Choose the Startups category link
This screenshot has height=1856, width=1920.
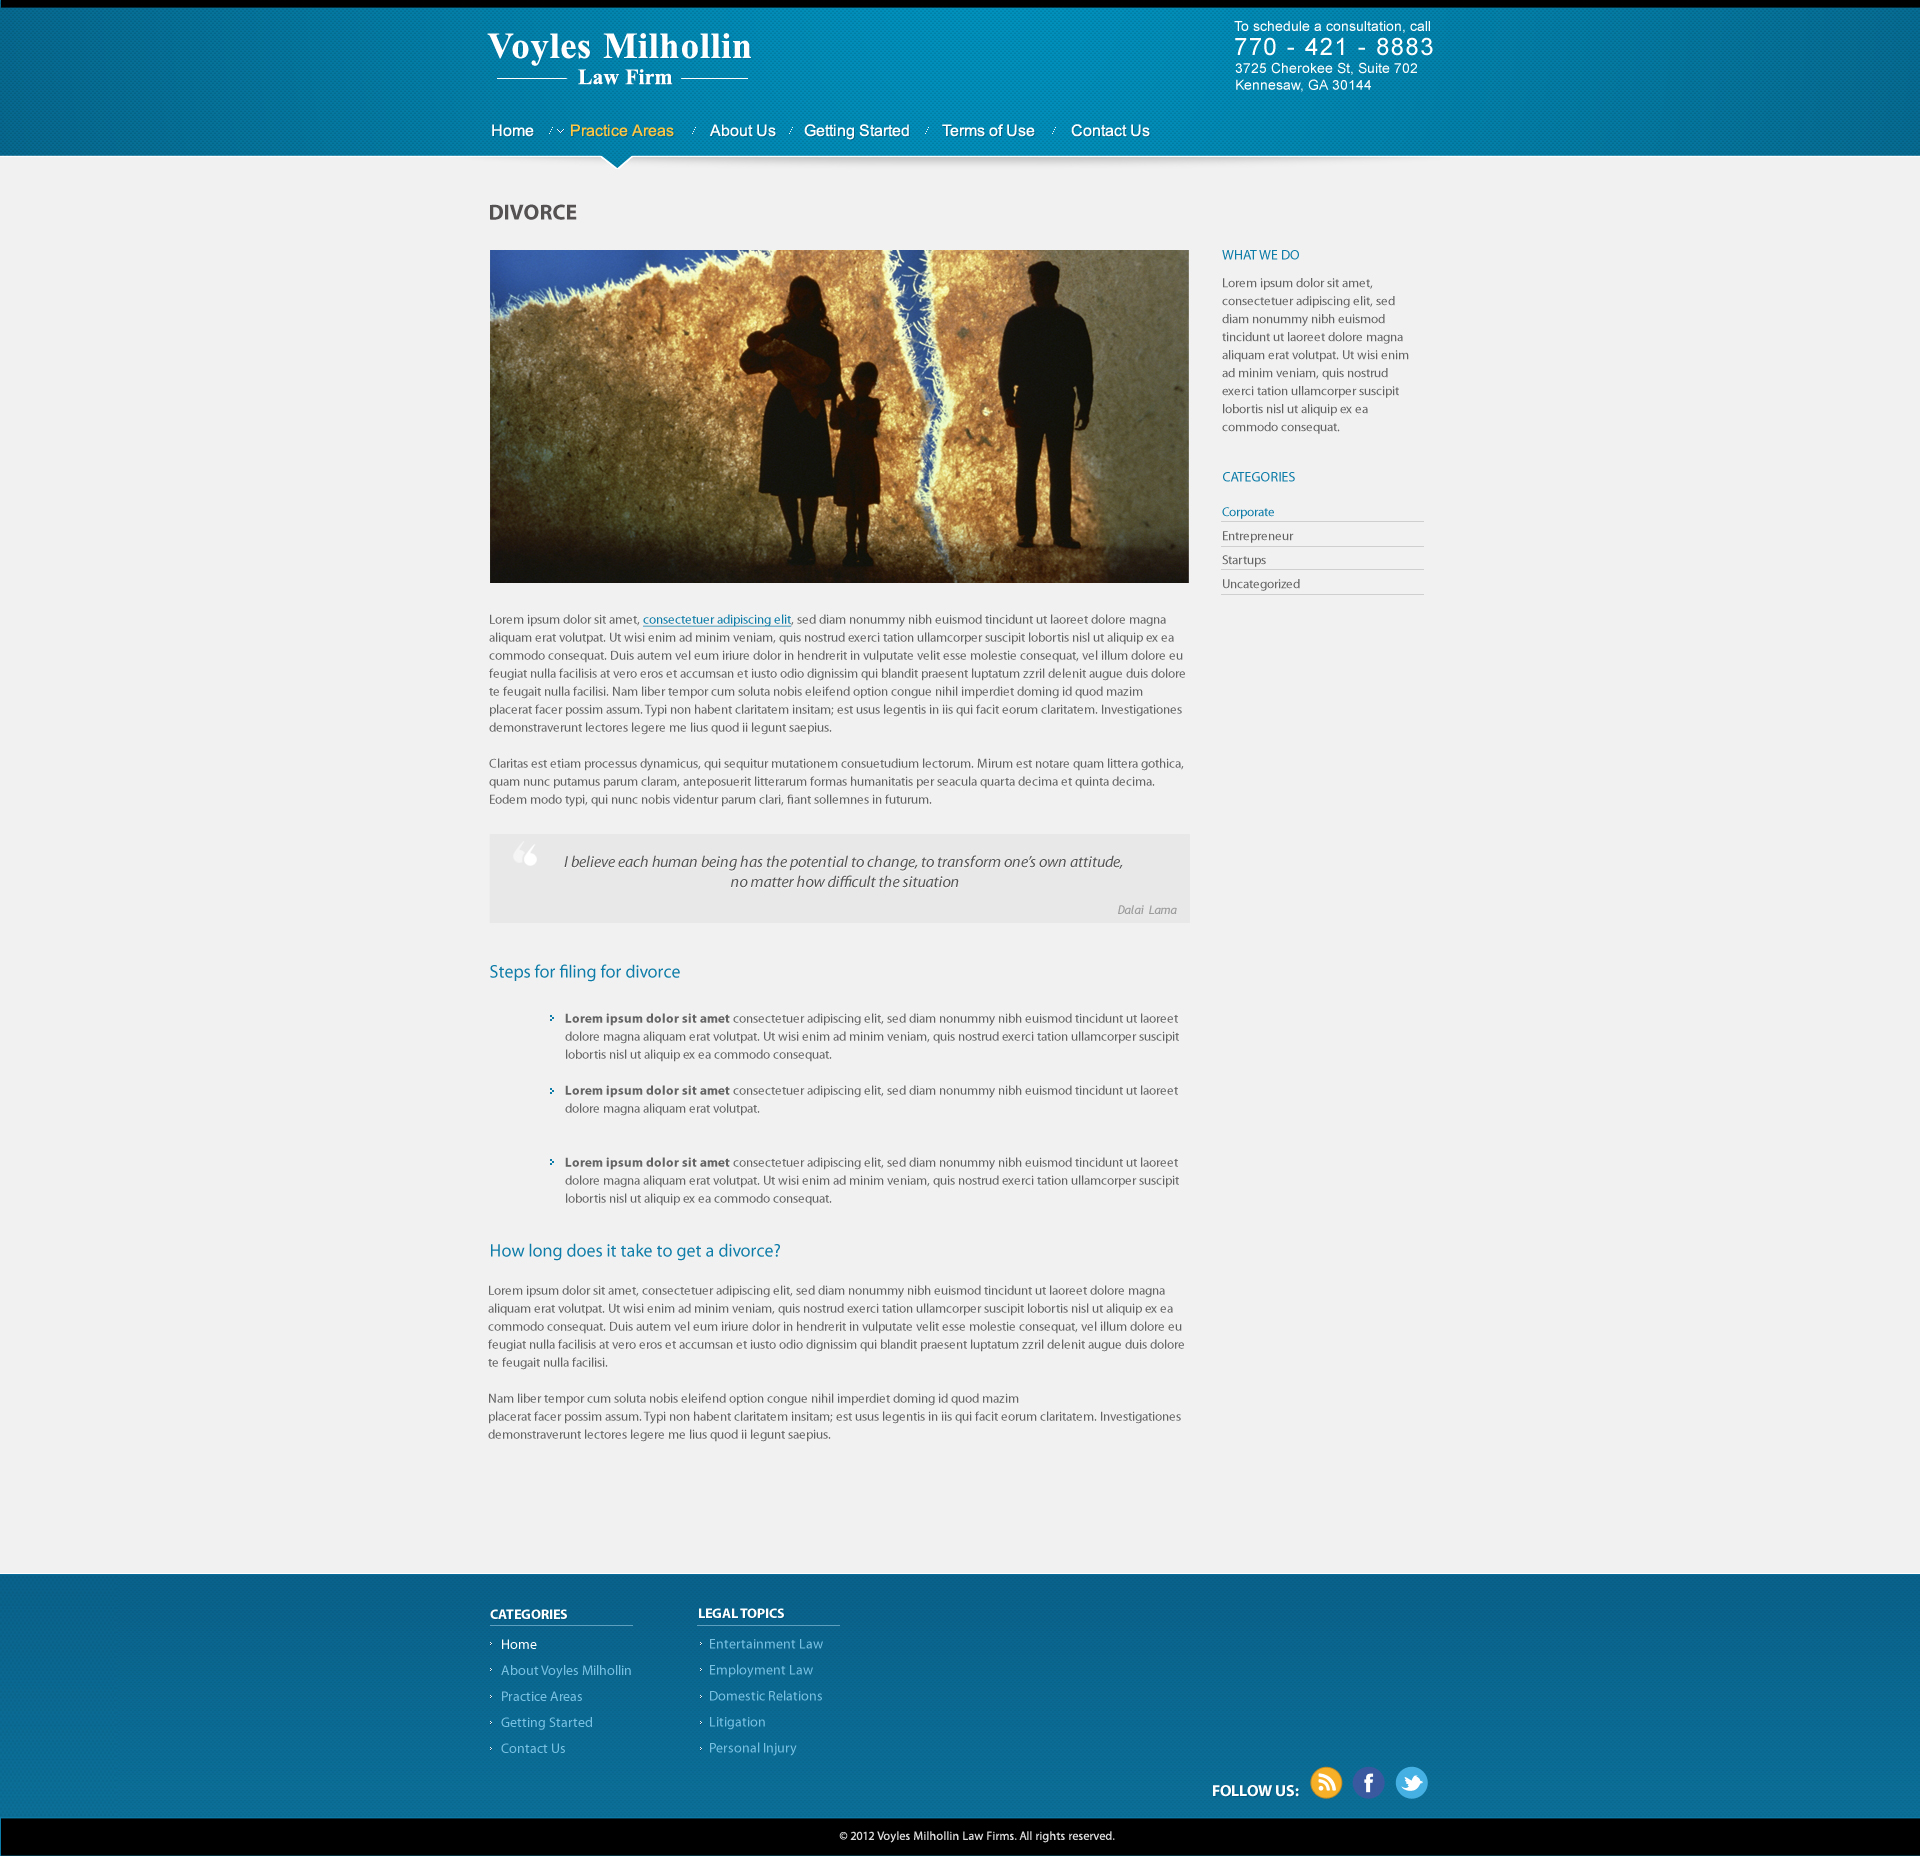pos(1243,560)
